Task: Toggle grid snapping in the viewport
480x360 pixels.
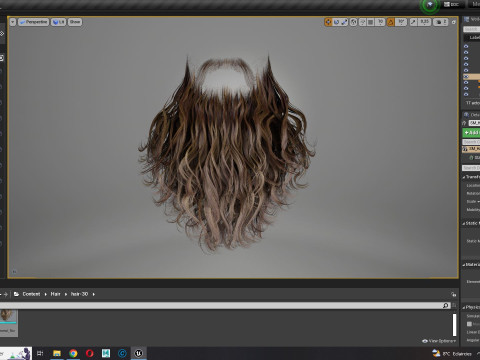Action: pos(370,22)
